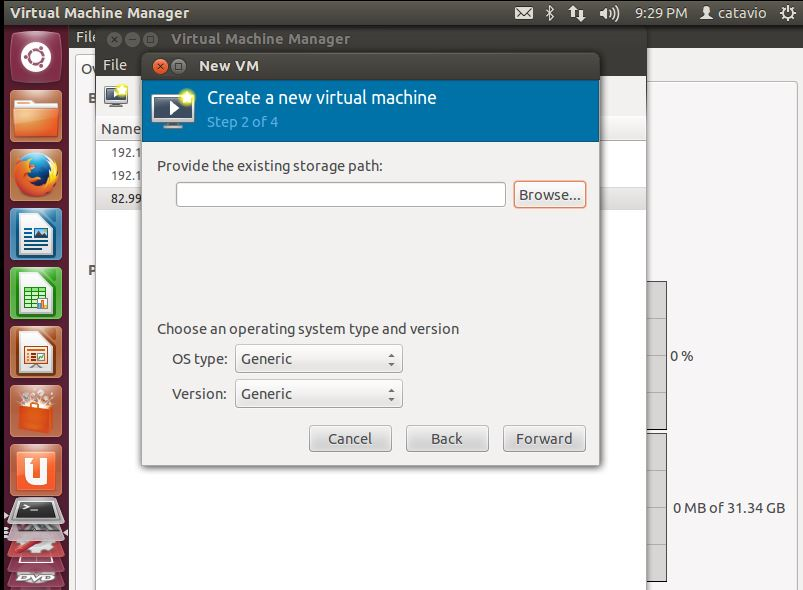The height and width of the screenshot is (590, 803).
Task: Open LibreOffice Writer from launcher
Action: click(x=36, y=234)
